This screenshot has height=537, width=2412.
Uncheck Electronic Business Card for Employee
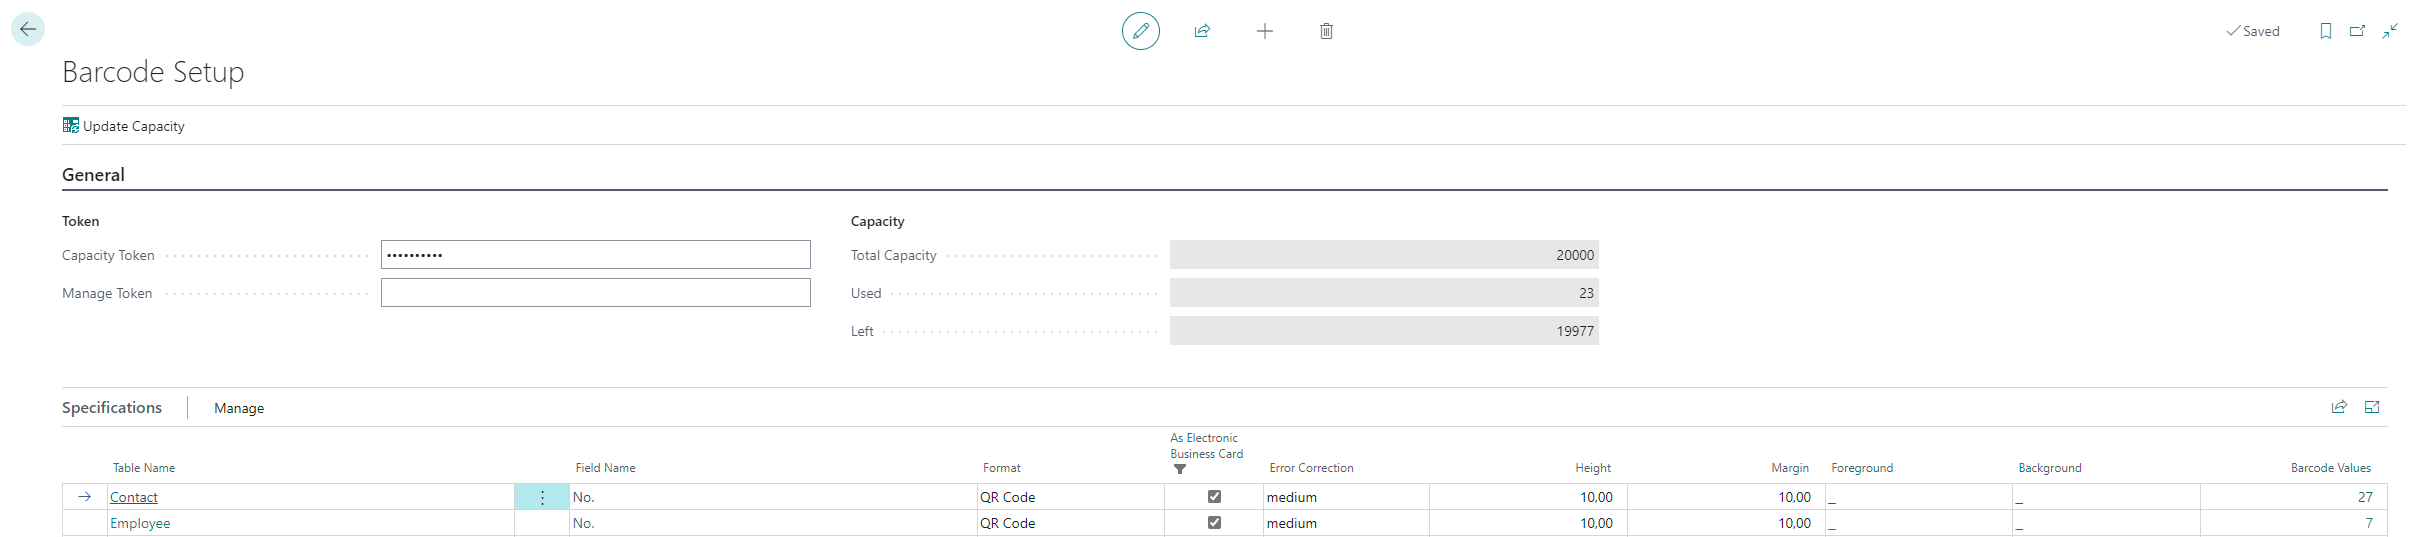tap(1214, 522)
